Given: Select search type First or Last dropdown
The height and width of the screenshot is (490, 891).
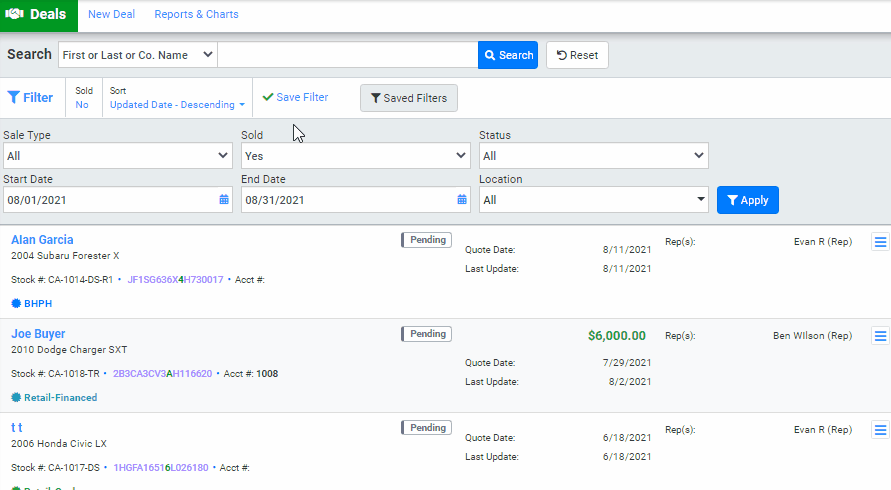Looking at the screenshot, I should point(137,55).
